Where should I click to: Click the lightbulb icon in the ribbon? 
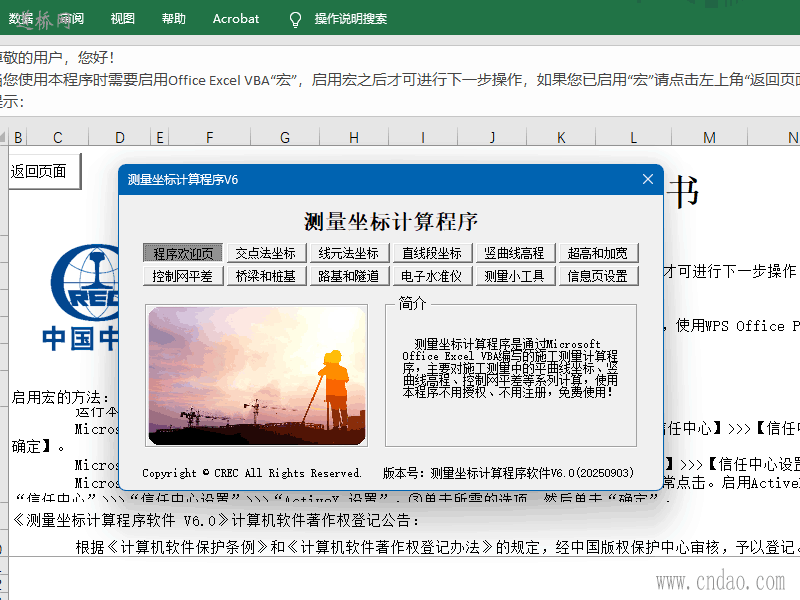coord(295,19)
